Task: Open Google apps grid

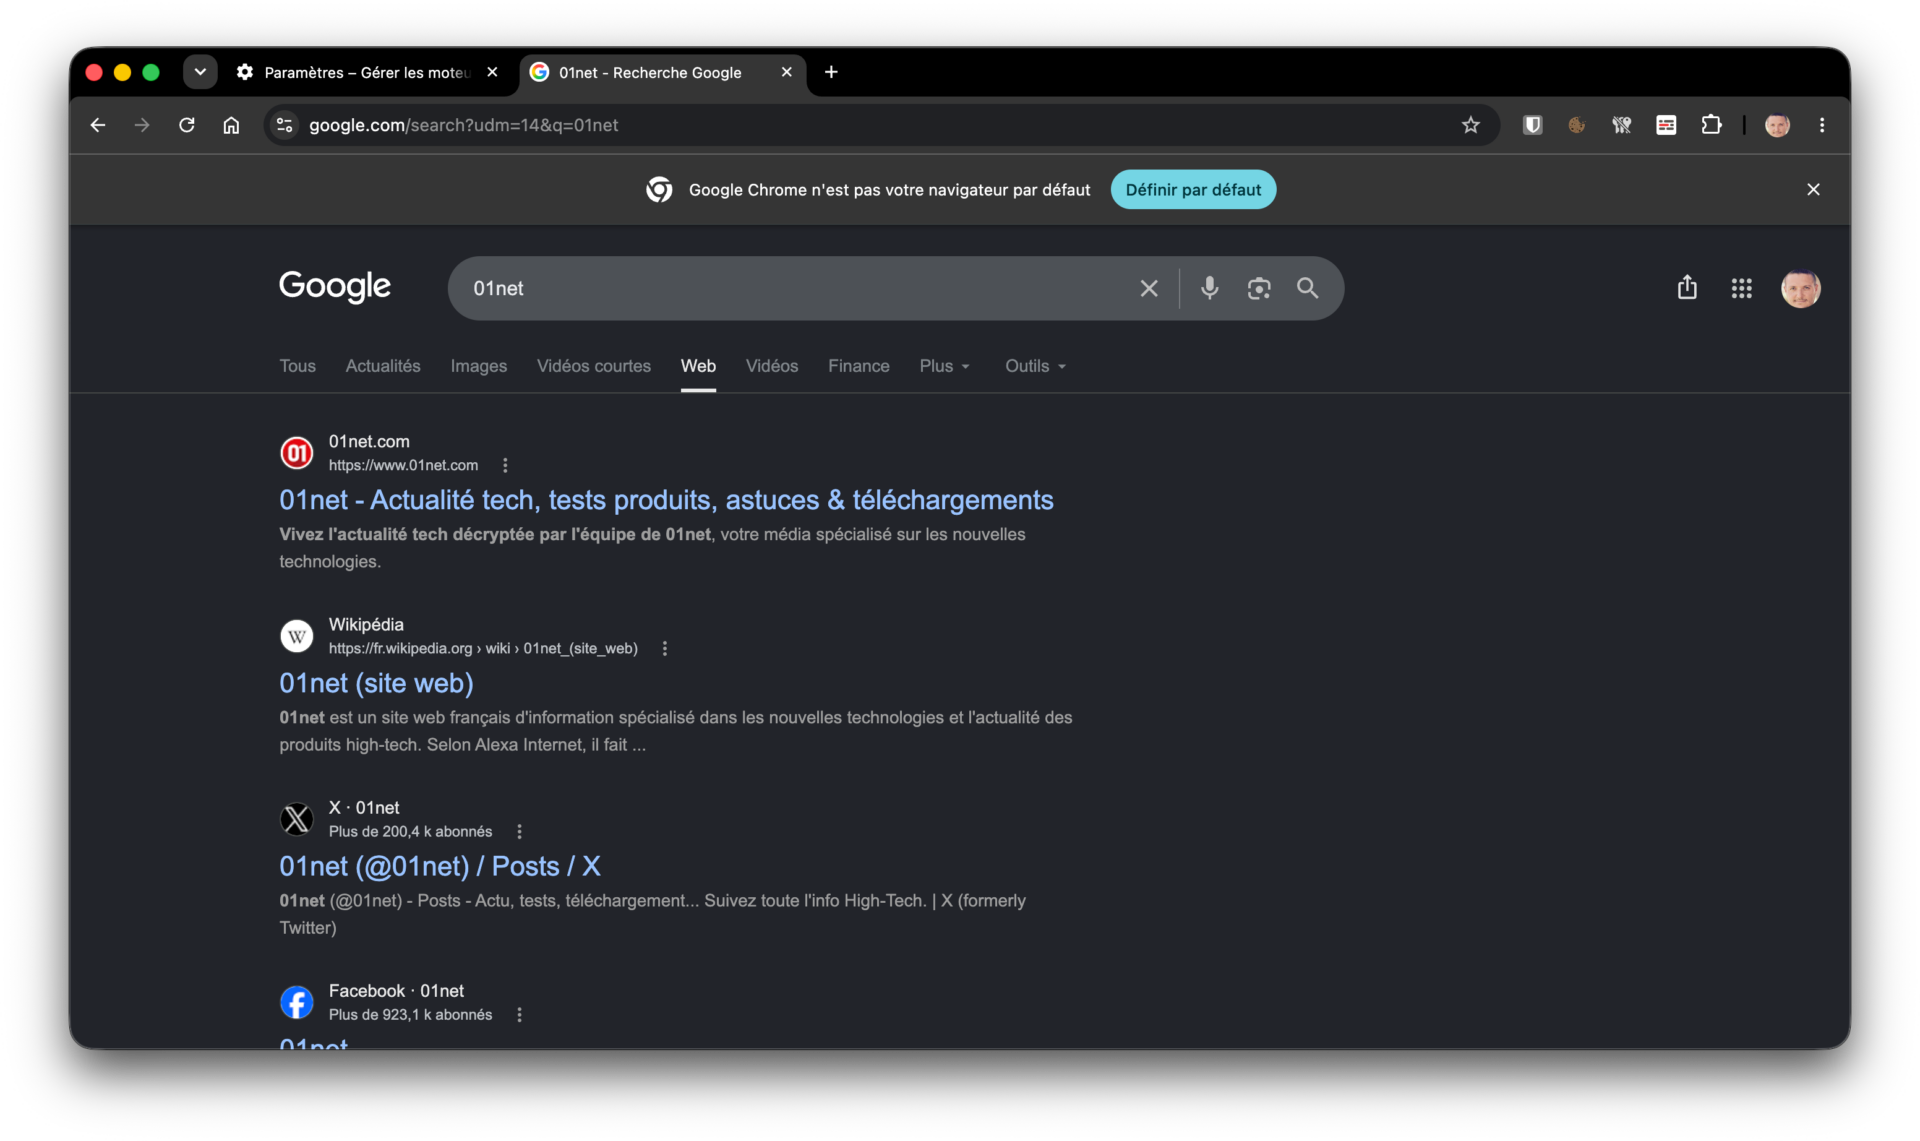Action: click(x=1741, y=288)
